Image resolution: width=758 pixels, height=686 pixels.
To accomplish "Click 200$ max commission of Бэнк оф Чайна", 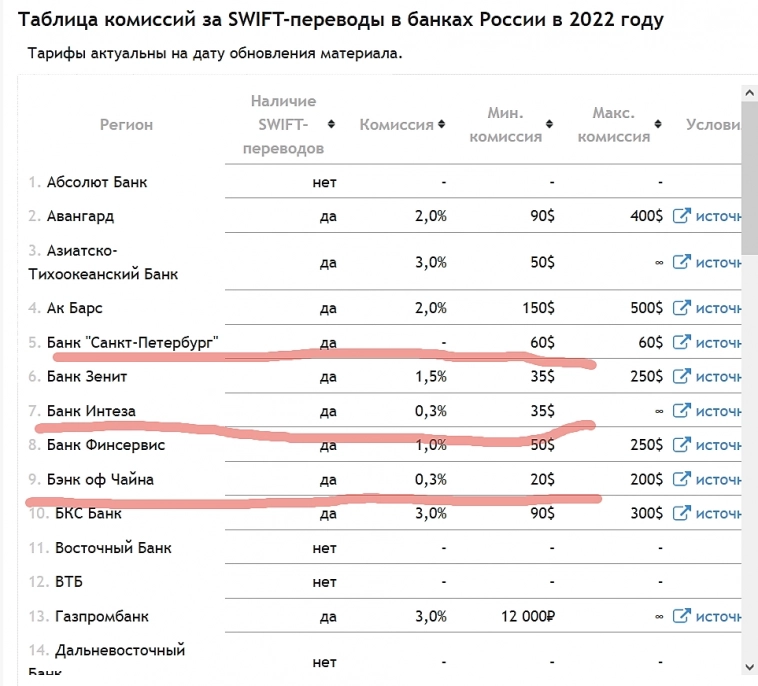I will [x=646, y=480].
